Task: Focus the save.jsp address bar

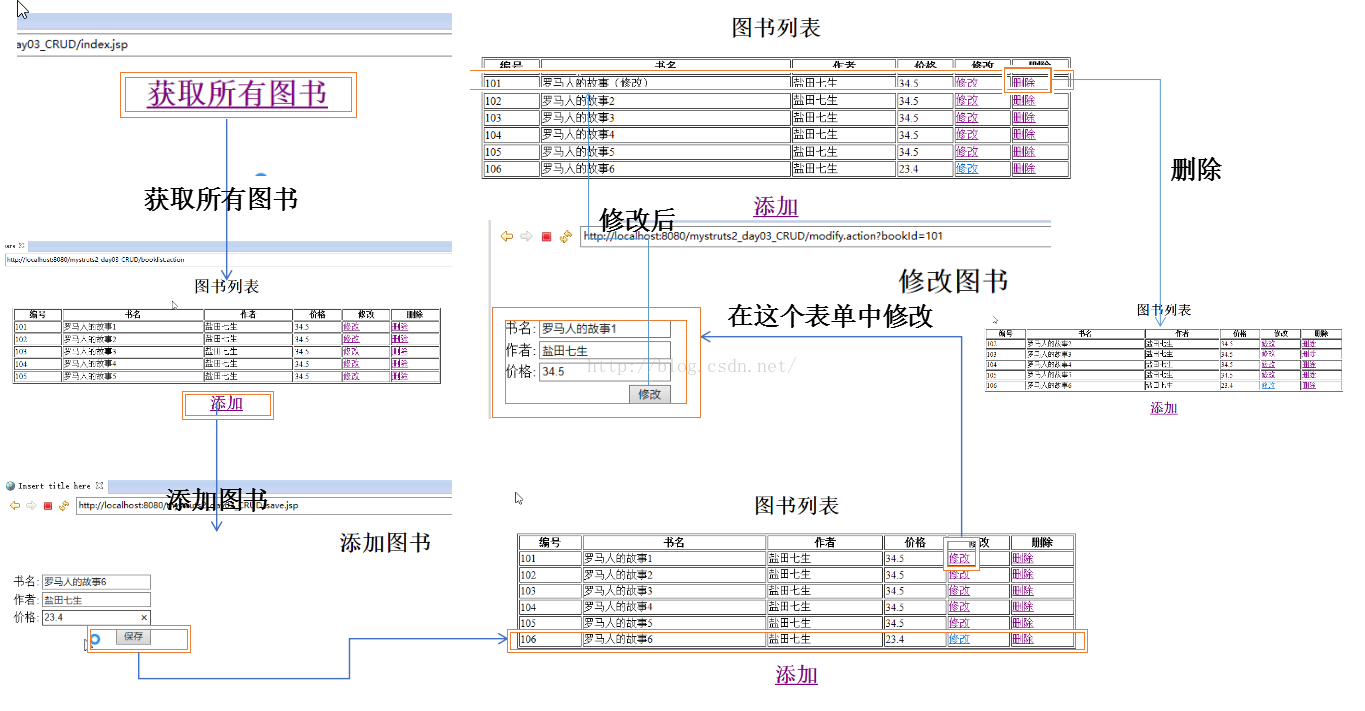Action: click(264, 505)
